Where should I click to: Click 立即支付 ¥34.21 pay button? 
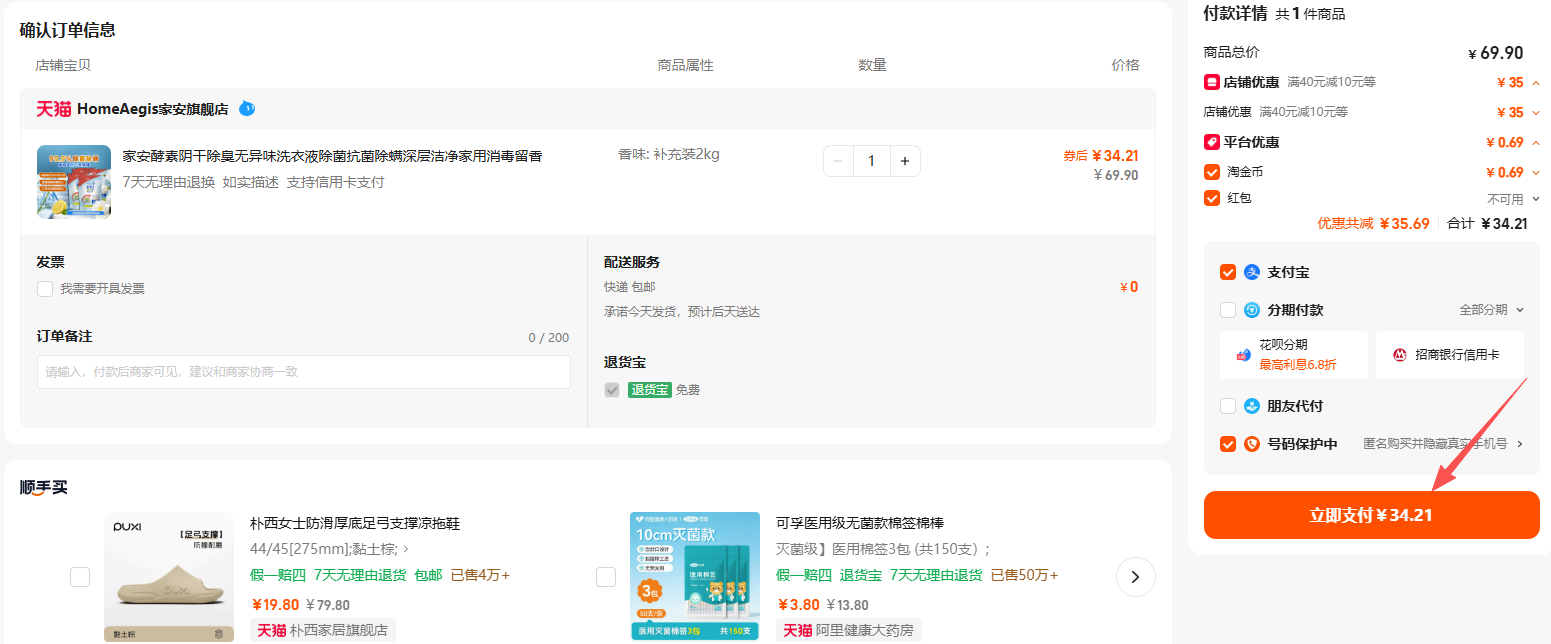pos(1371,515)
